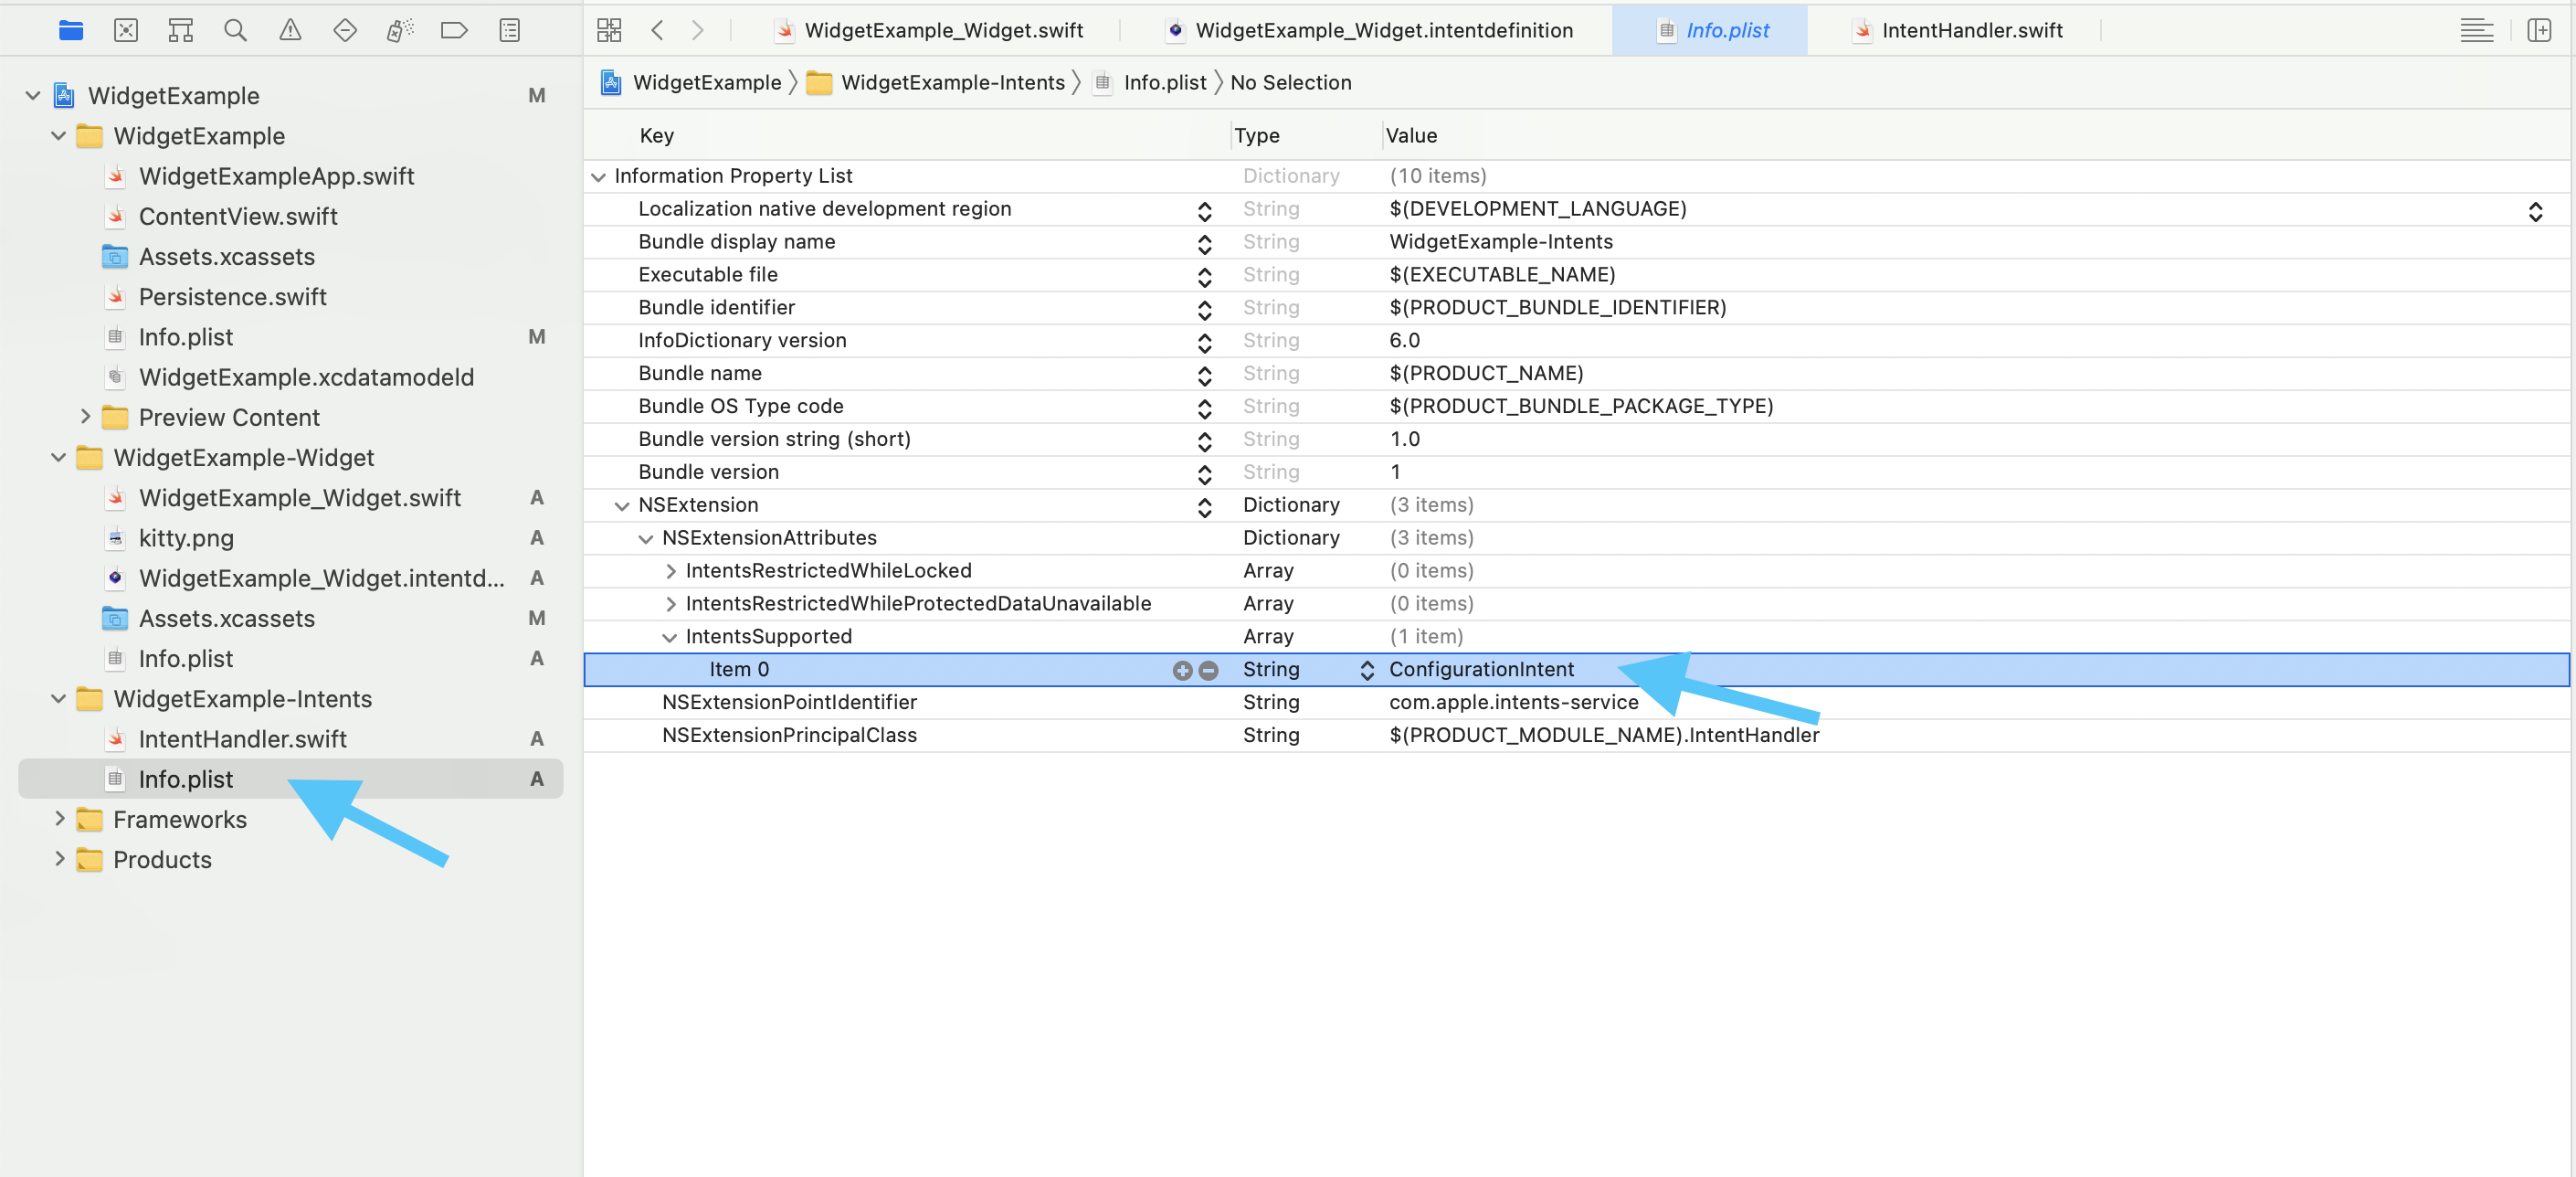Select WidgetExampleApp.swift in navigator
The image size is (2576, 1177).
(x=276, y=176)
